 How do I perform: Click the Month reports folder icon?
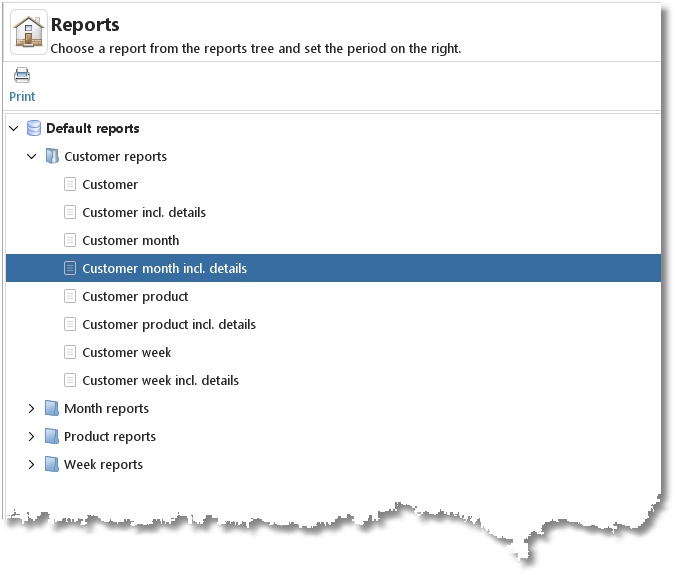52,408
